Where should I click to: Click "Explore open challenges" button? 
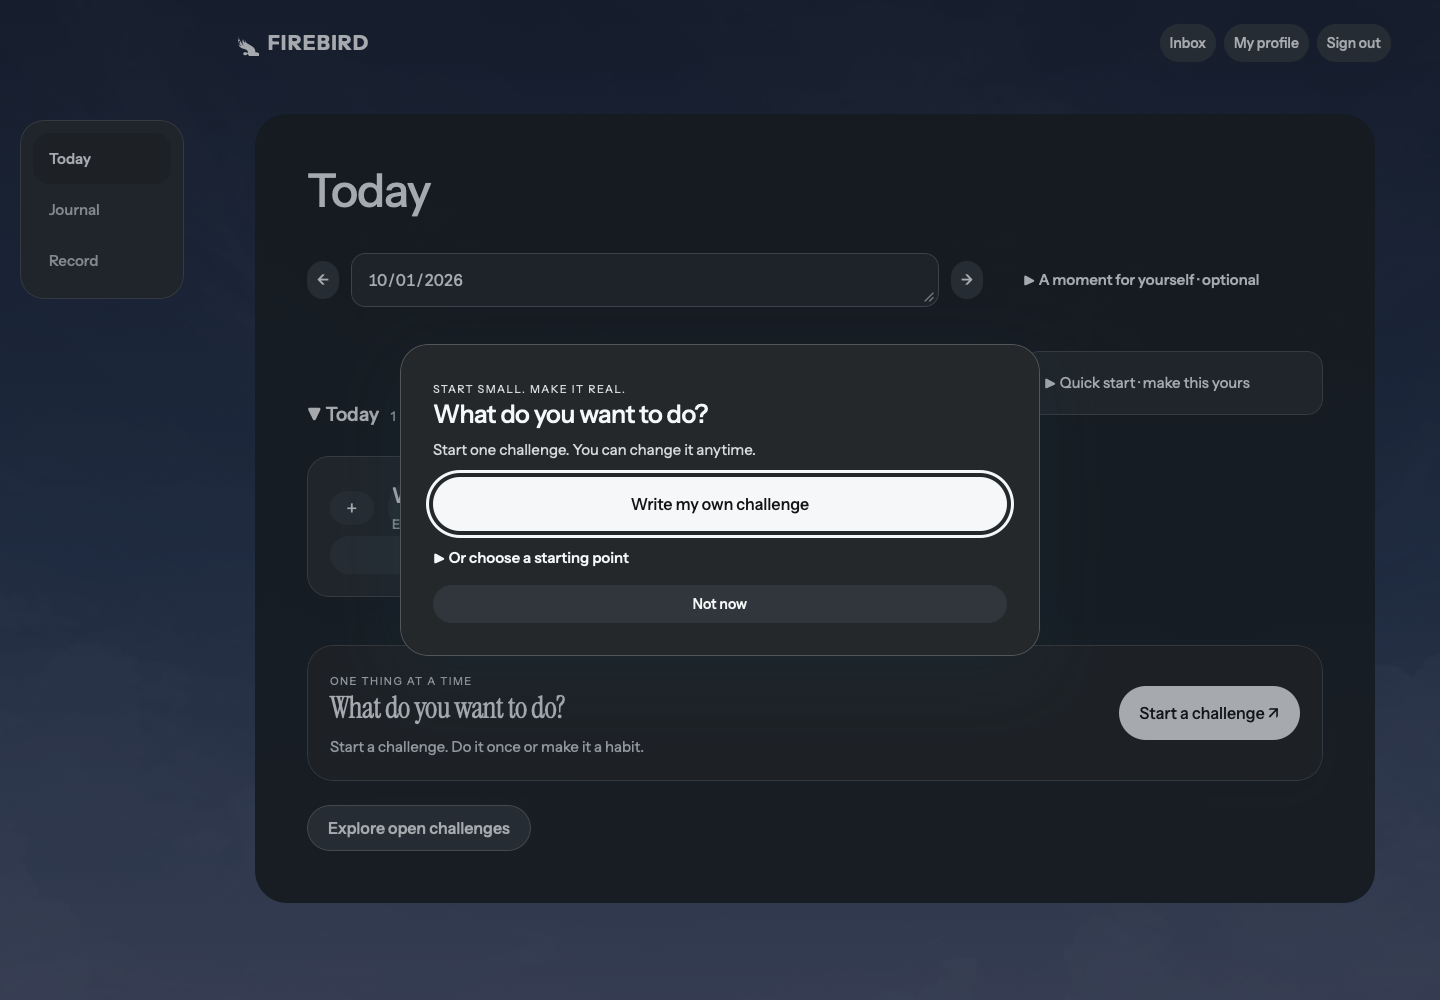[419, 828]
